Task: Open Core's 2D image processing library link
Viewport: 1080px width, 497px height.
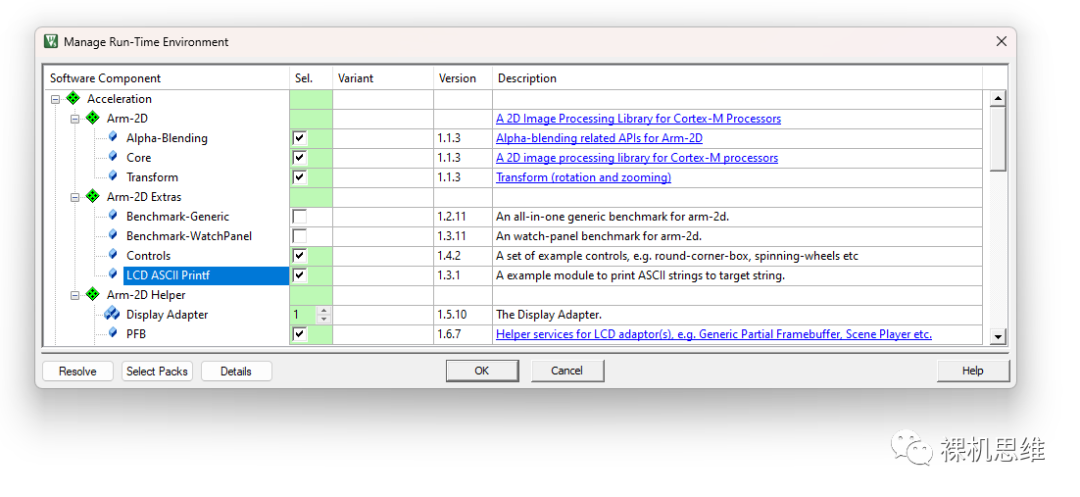Action: point(637,158)
